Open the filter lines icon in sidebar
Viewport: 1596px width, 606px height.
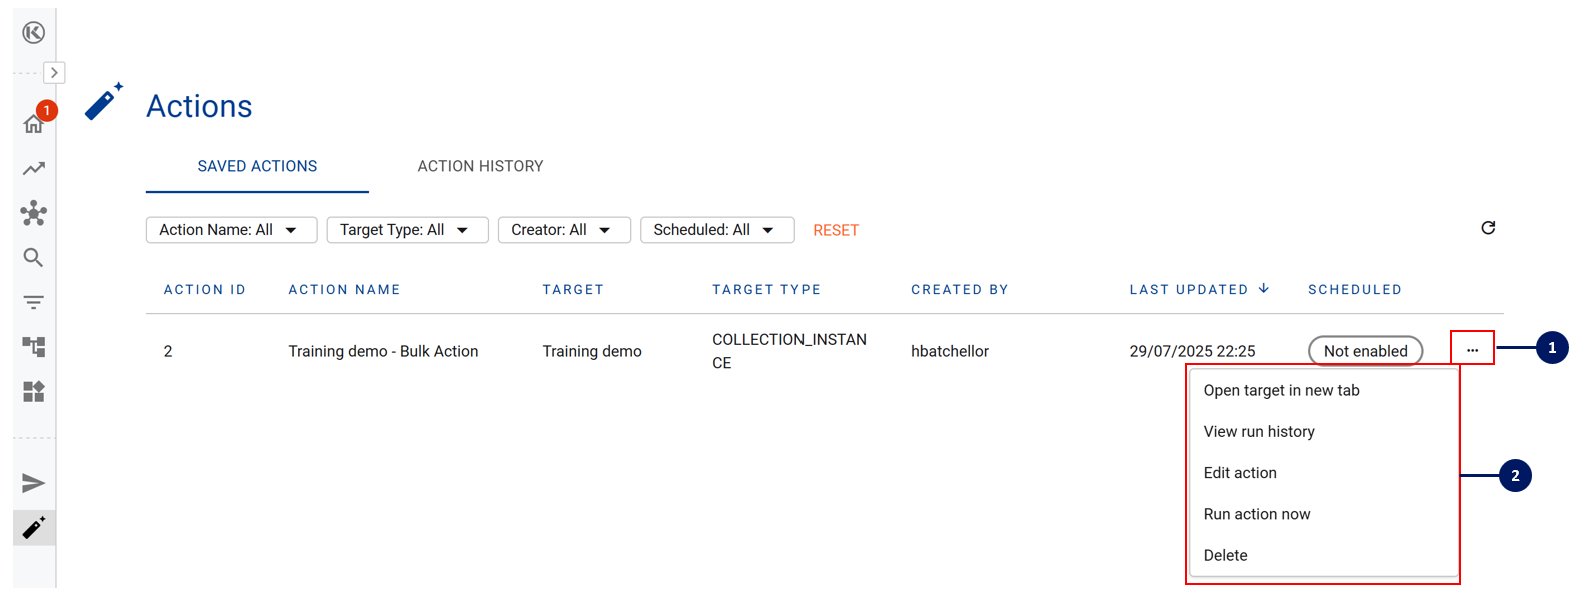[34, 302]
